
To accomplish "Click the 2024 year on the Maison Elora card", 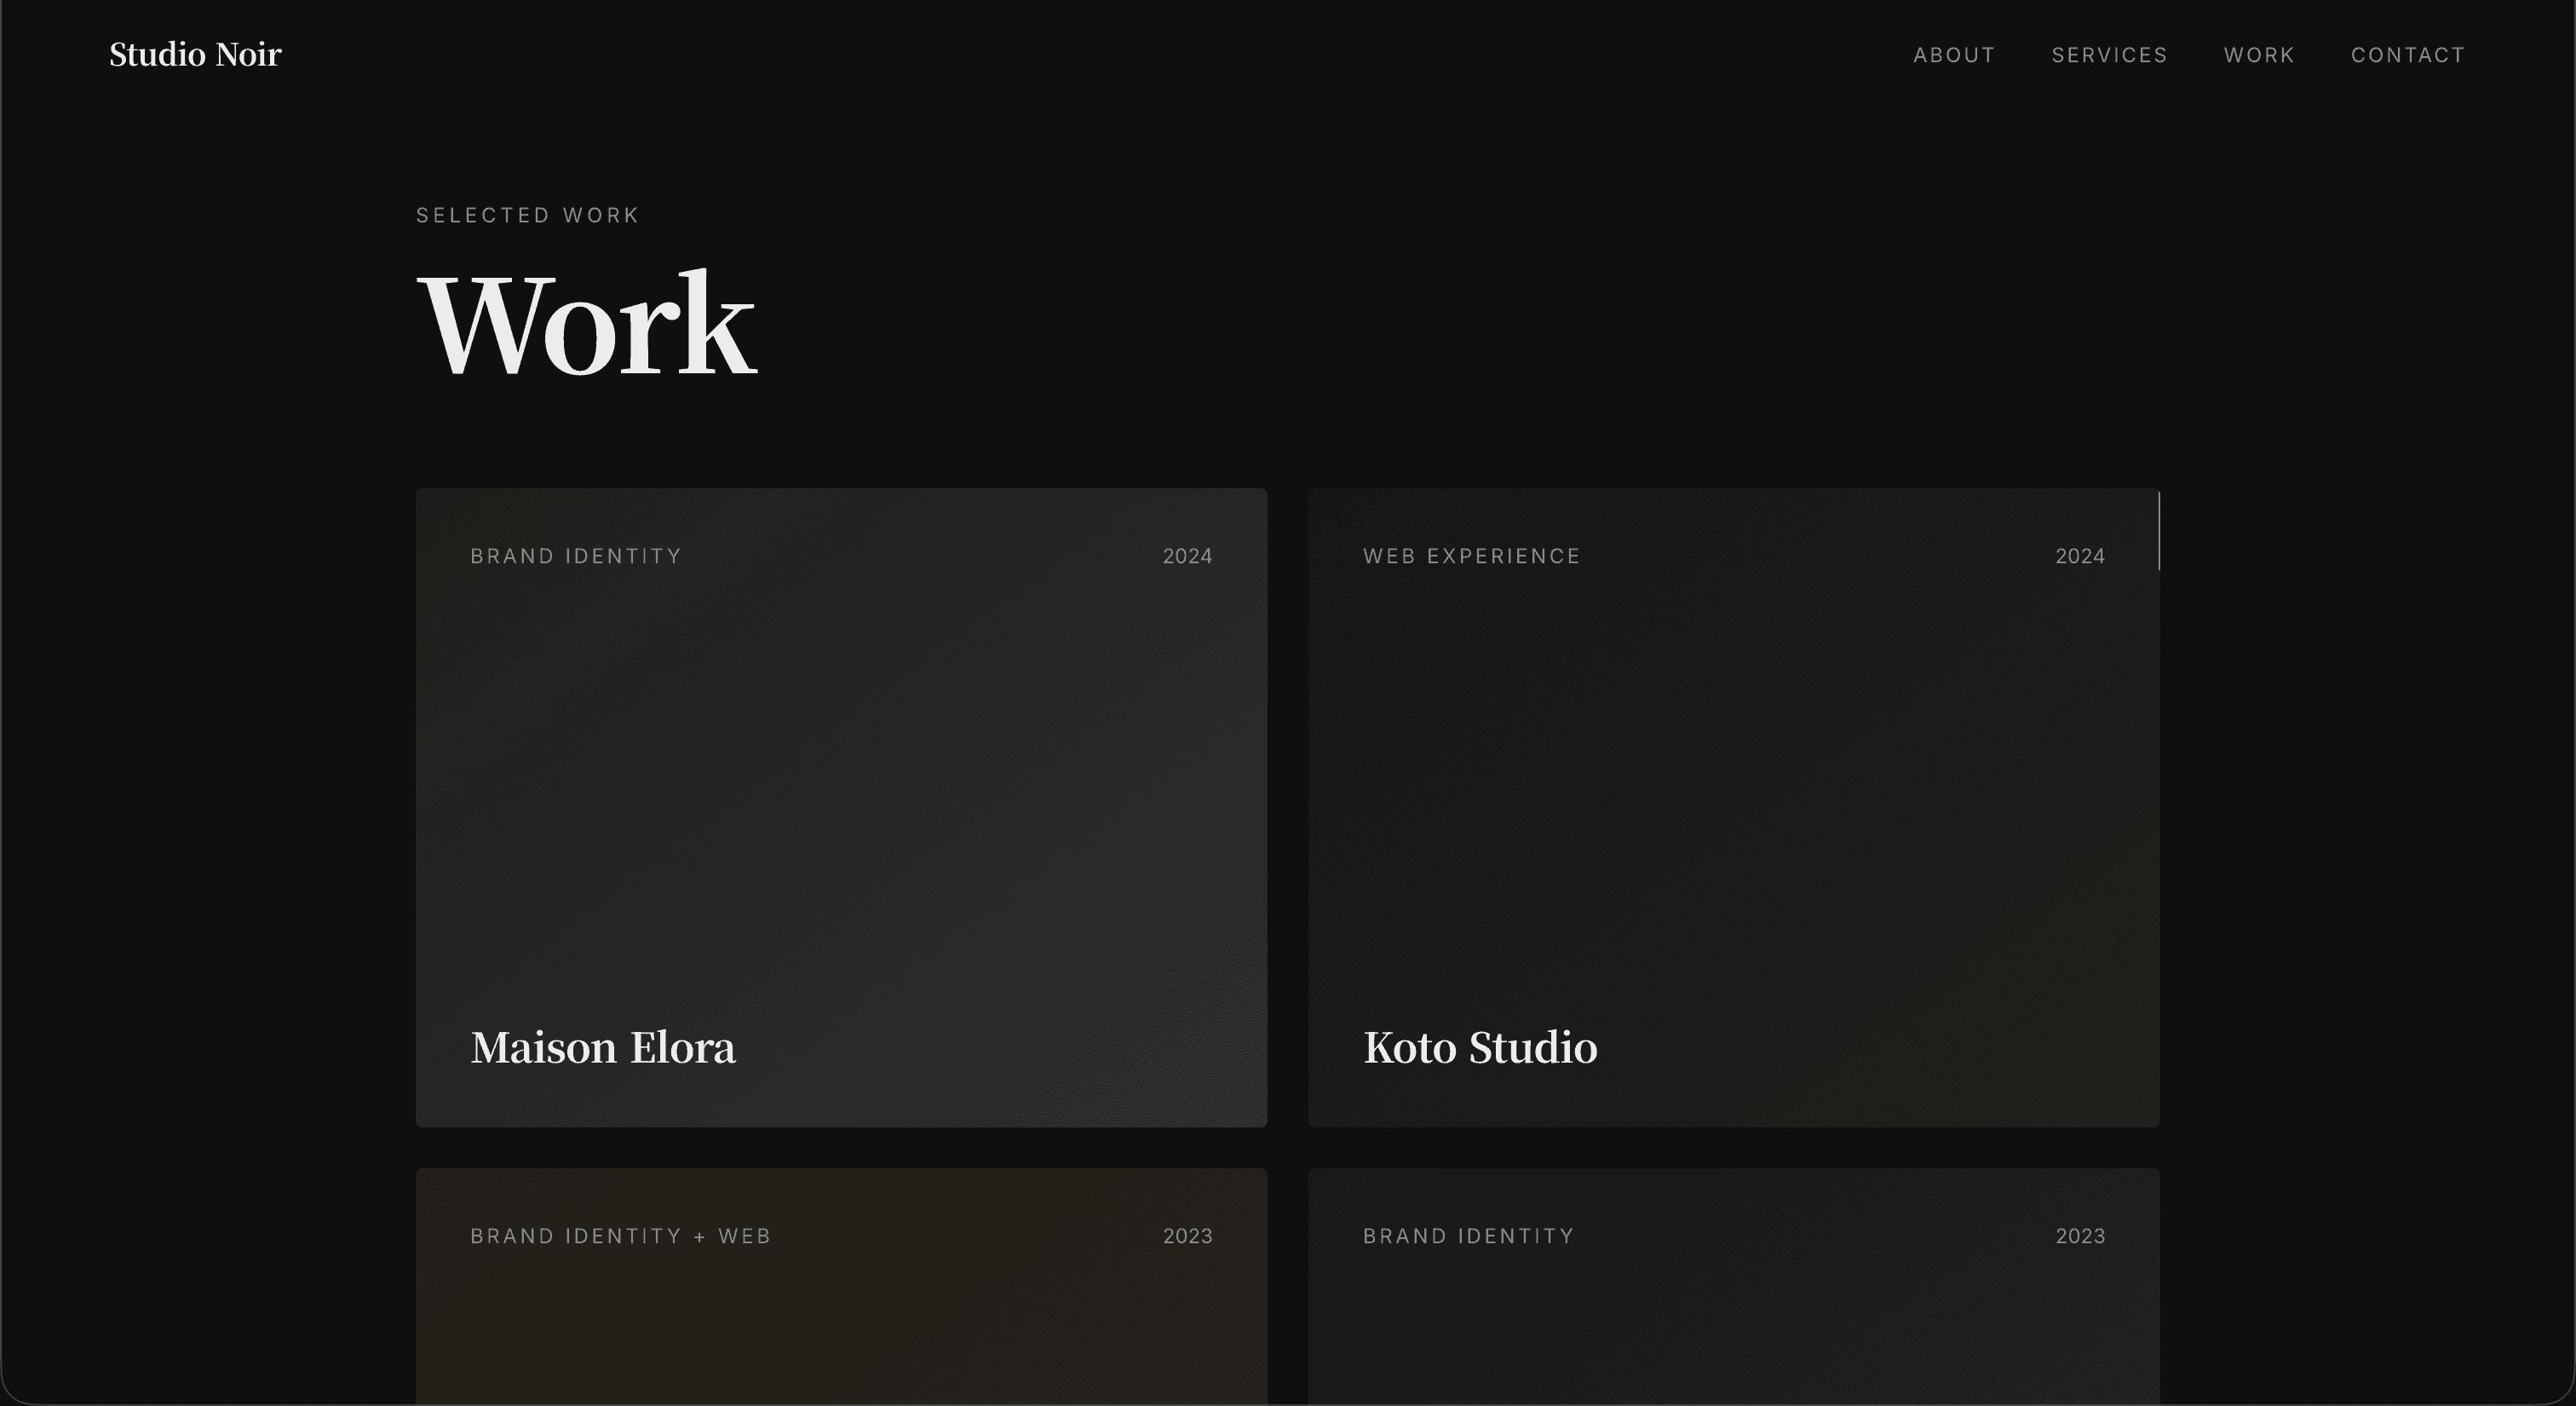I will 1187,556.
